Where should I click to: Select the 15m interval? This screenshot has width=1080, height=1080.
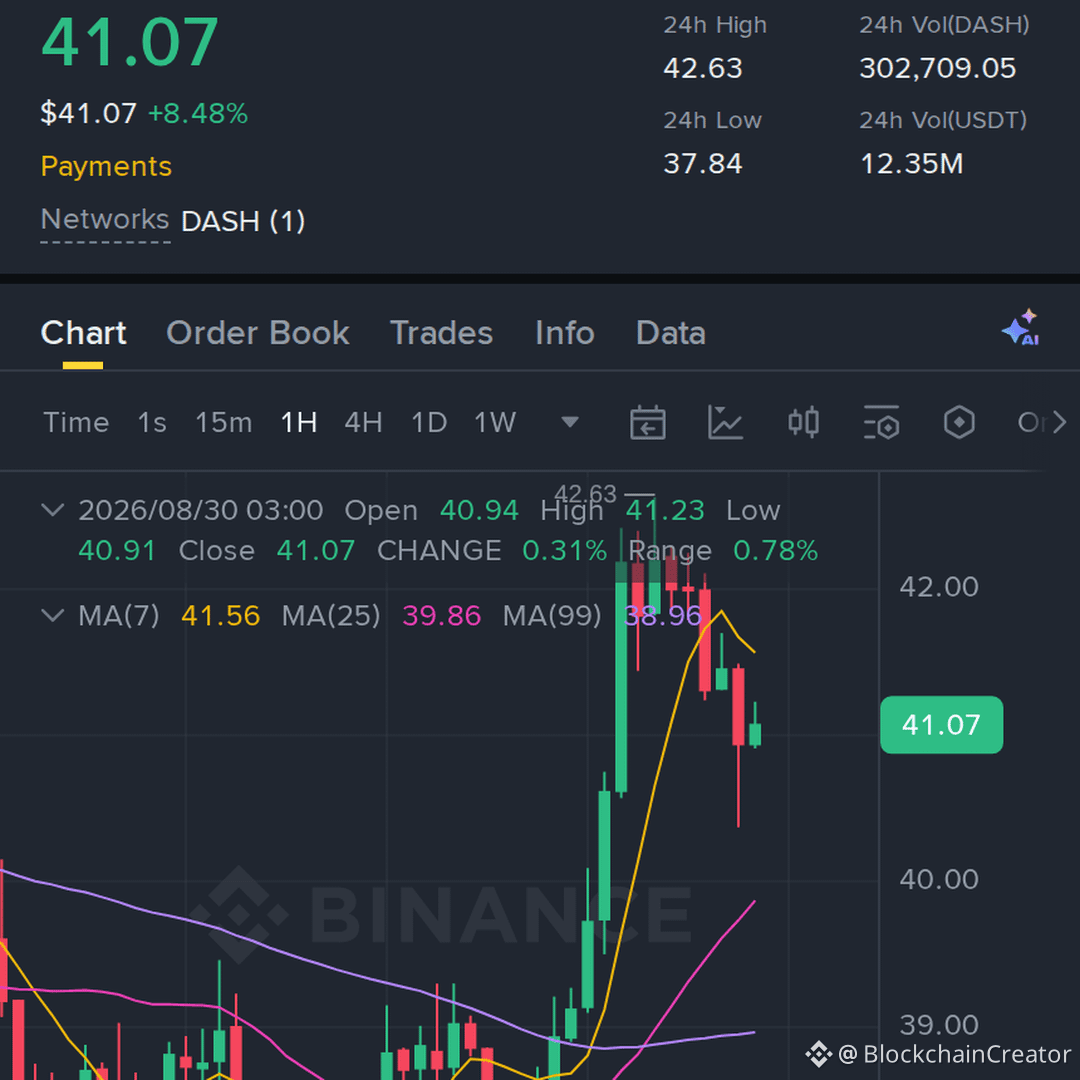tap(224, 422)
